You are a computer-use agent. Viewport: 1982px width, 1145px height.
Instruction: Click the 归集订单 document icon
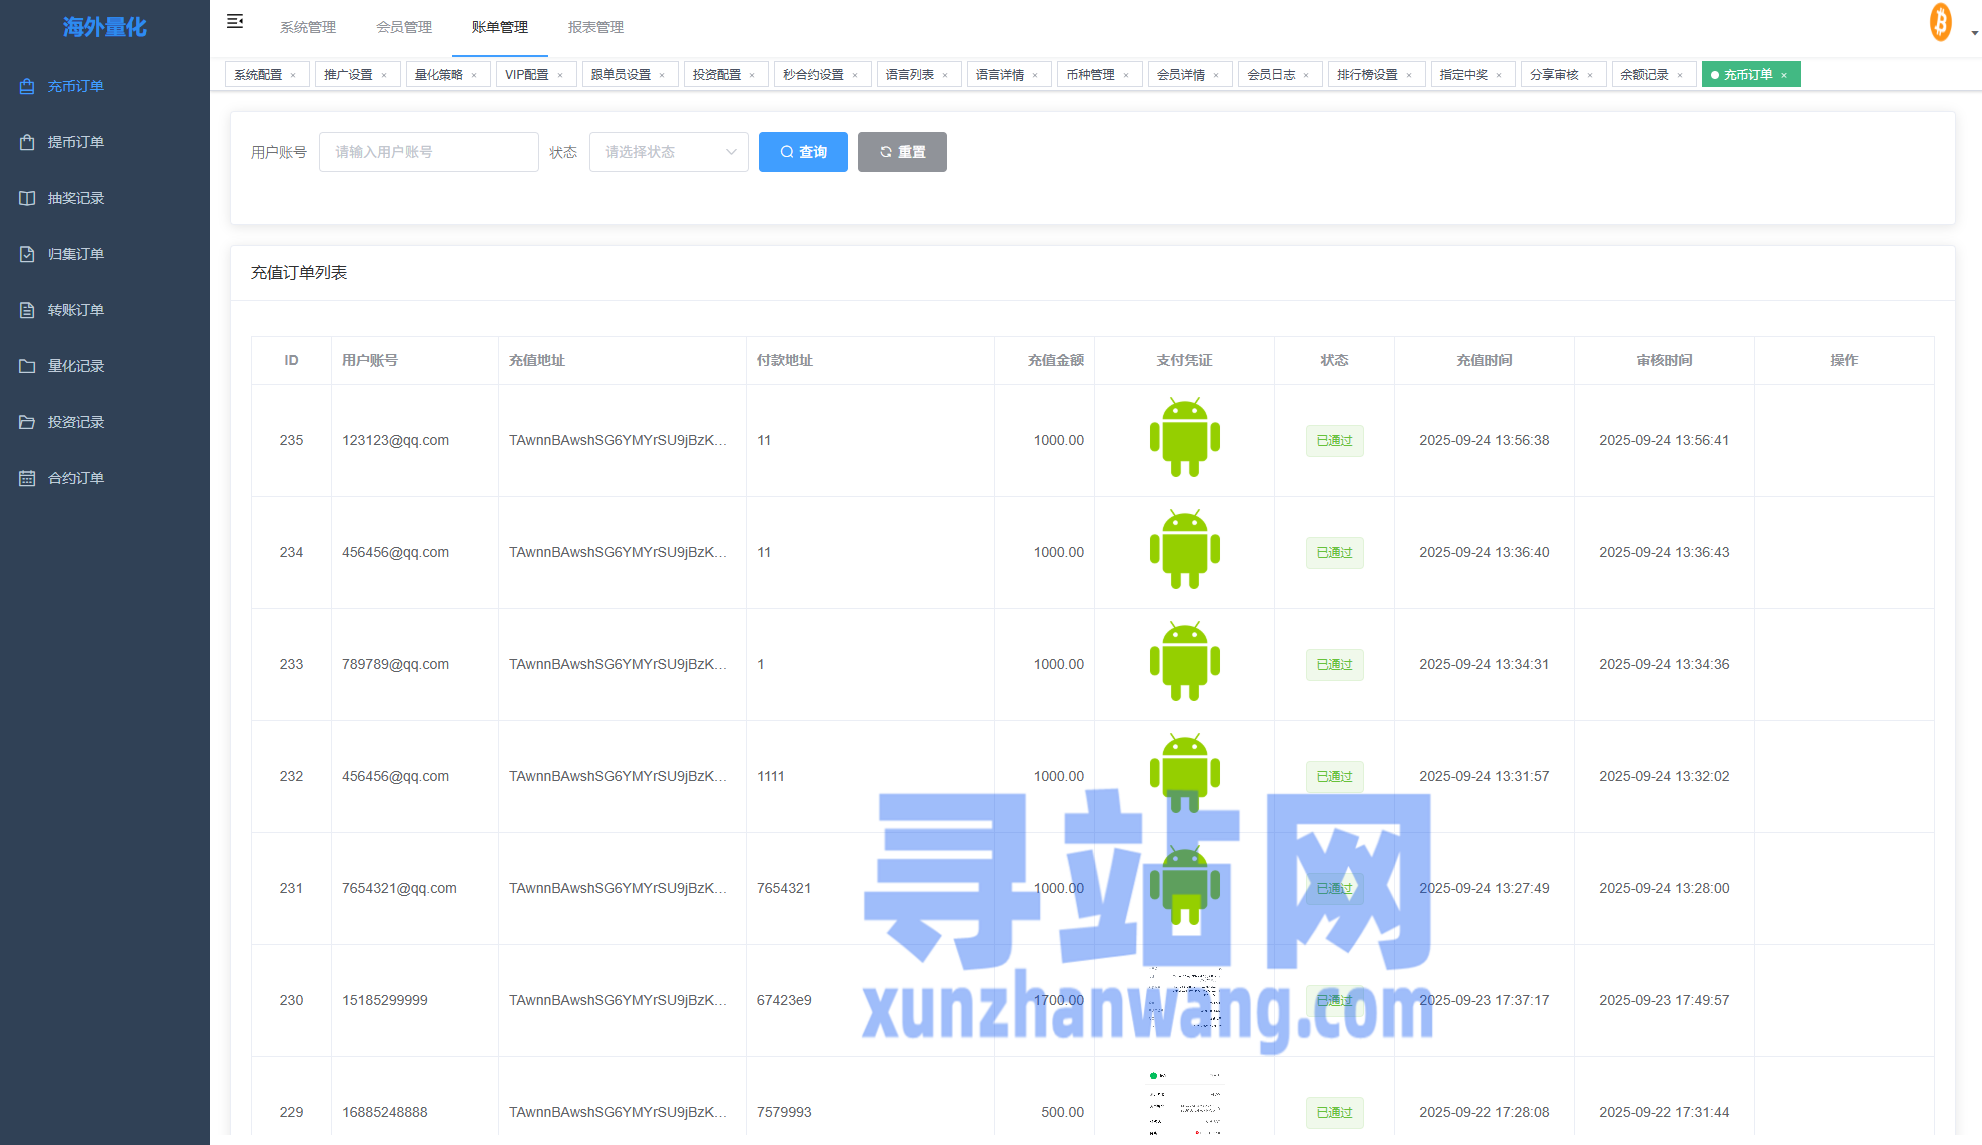coord(27,254)
